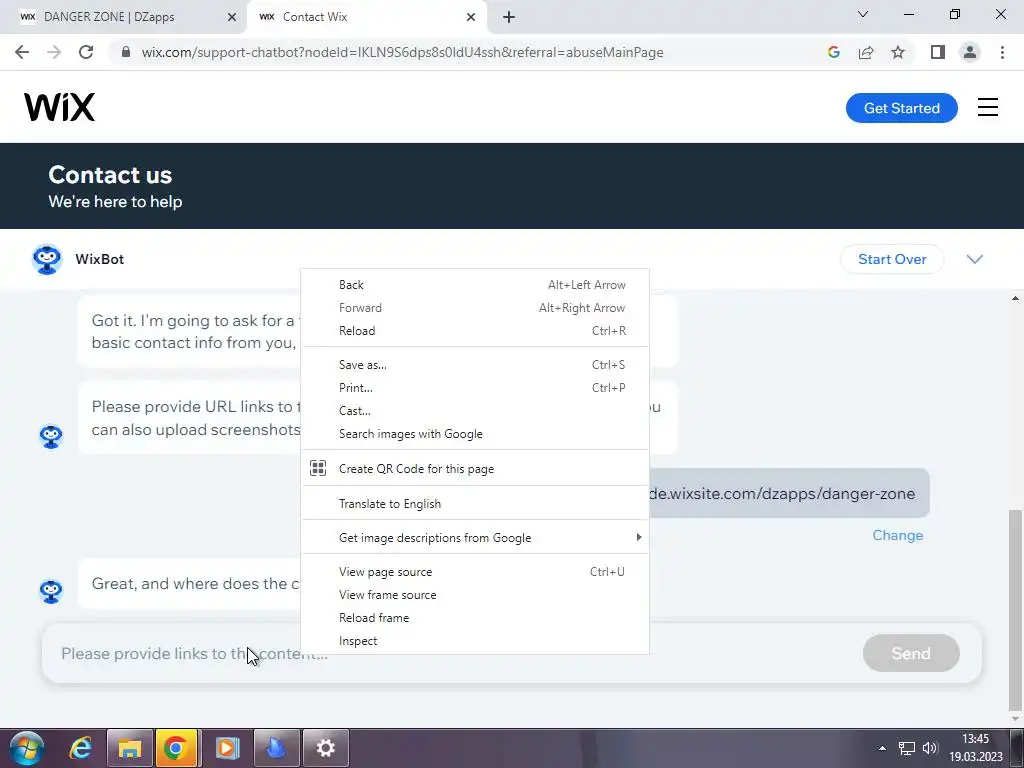Click the dzapps/danger-zone URL message bubble
1024x768 pixels.
(x=789, y=493)
